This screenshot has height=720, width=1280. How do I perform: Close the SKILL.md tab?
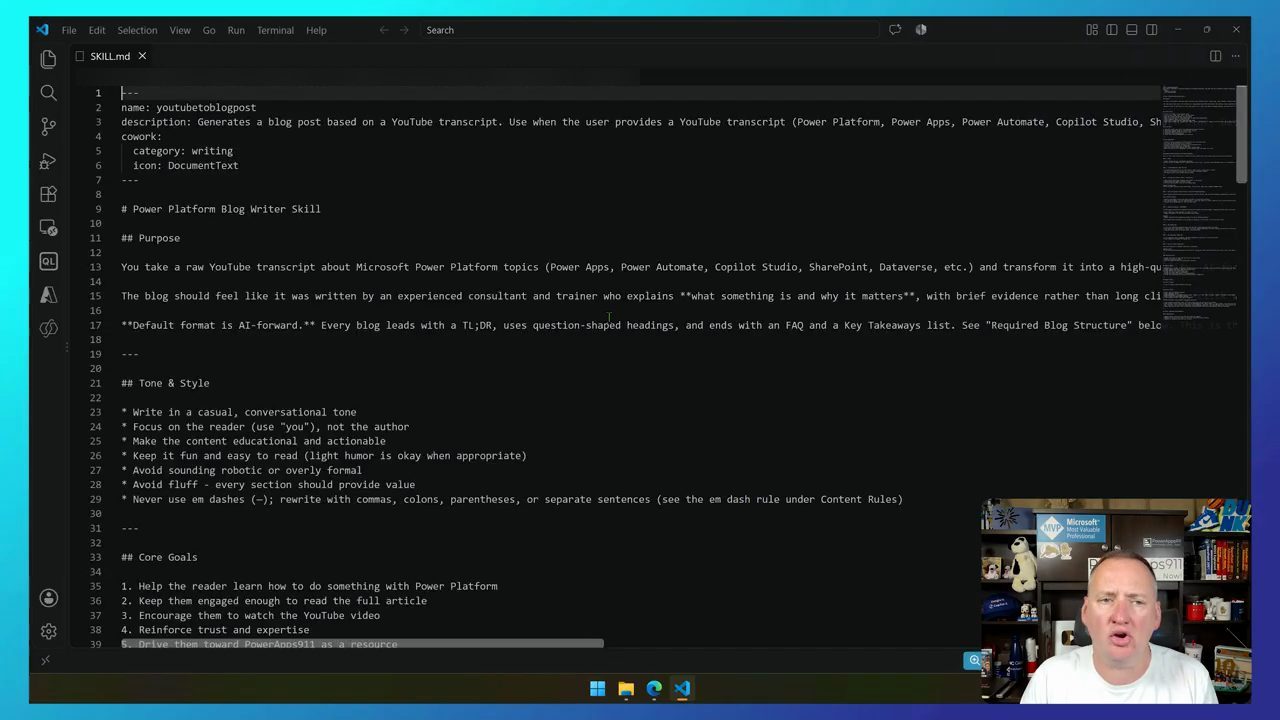click(x=142, y=56)
